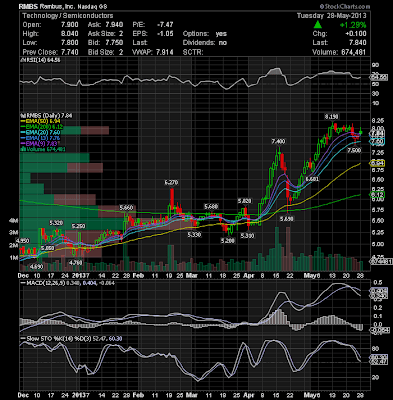Click the 5.200 low annotation
393x400 pixels.
pyautogui.click(x=228, y=240)
